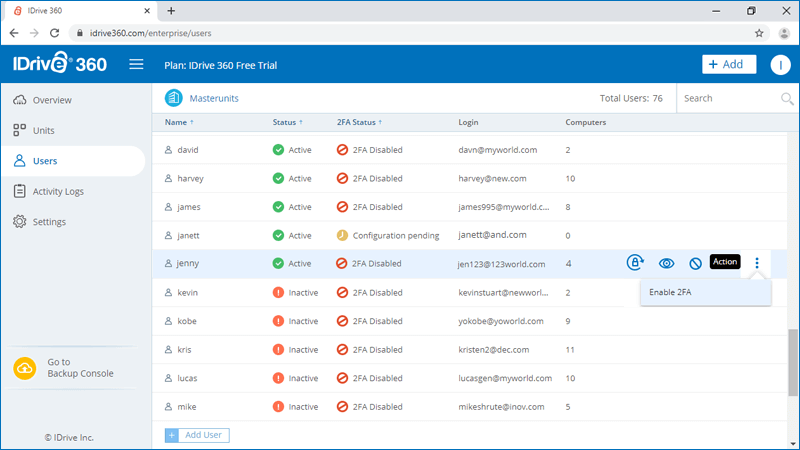Go back in browser history

[x=14, y=33]
